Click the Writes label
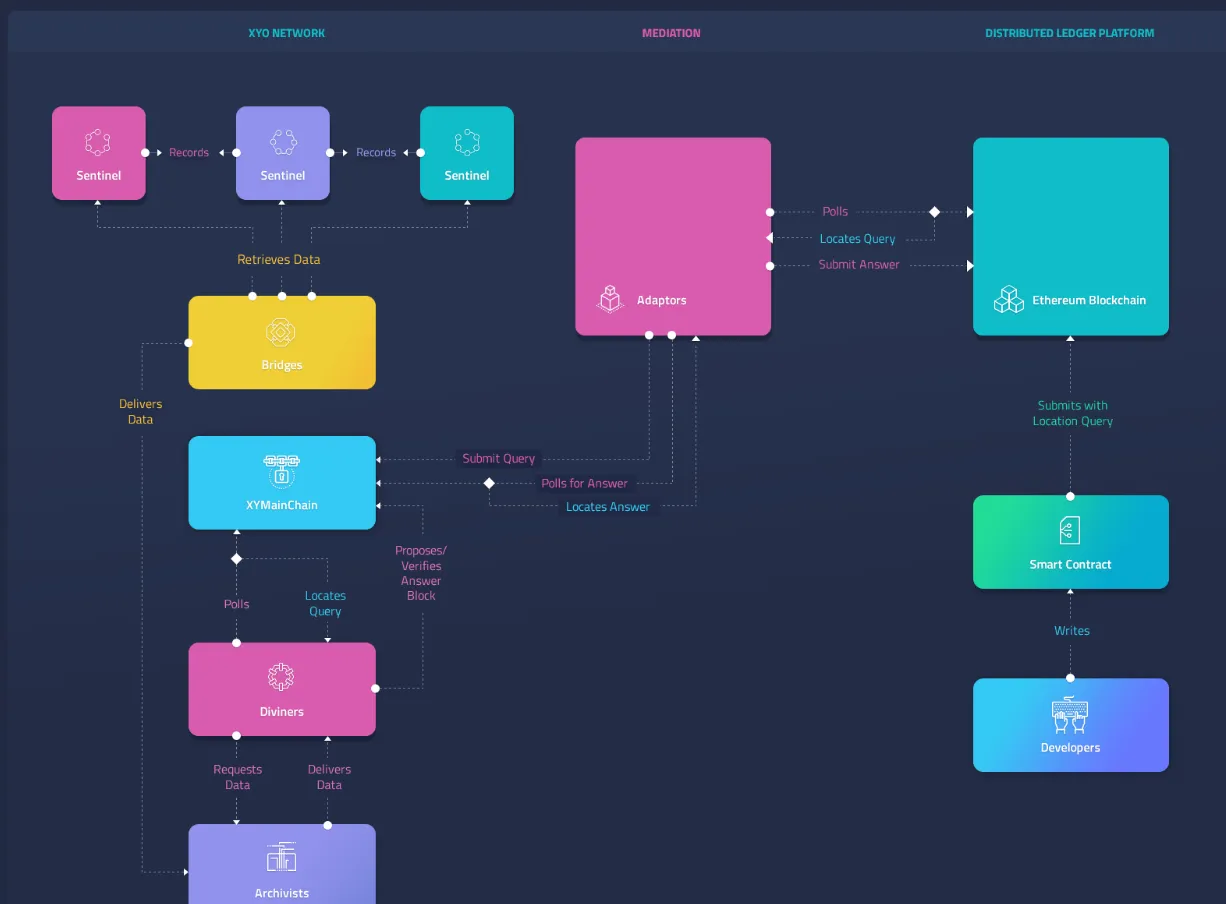 (x=1072, y=631)
